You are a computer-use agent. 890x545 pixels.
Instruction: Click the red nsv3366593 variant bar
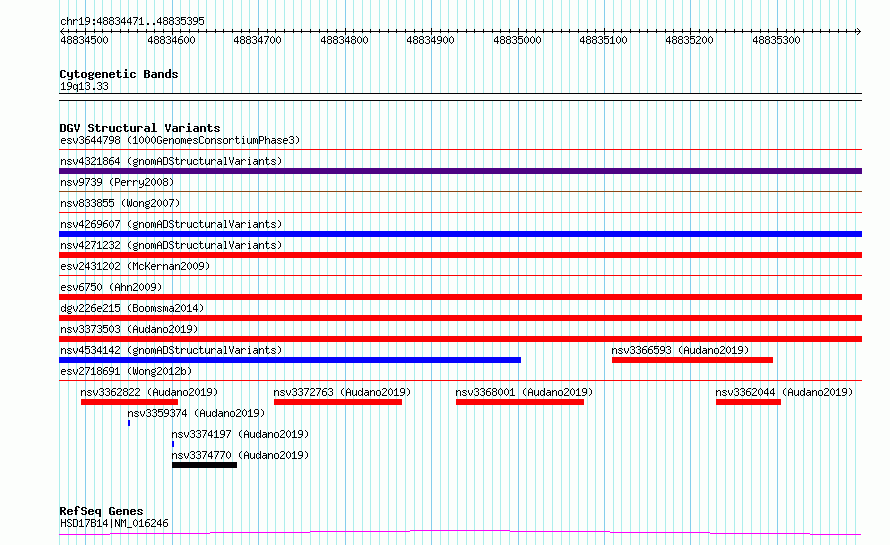[692, 360]
